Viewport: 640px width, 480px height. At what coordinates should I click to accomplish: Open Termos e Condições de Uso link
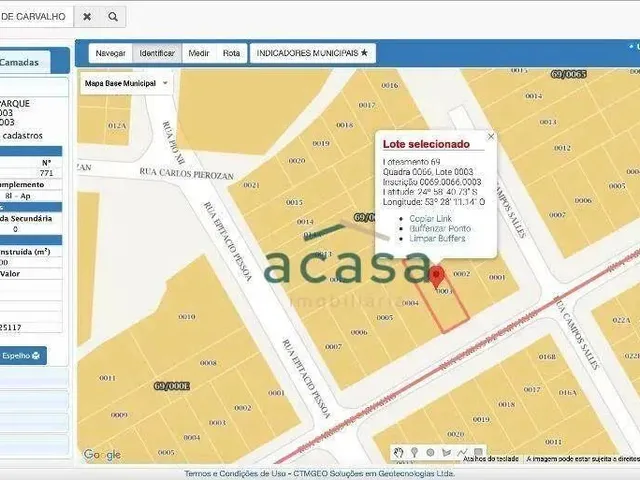(x=237, y=473)
